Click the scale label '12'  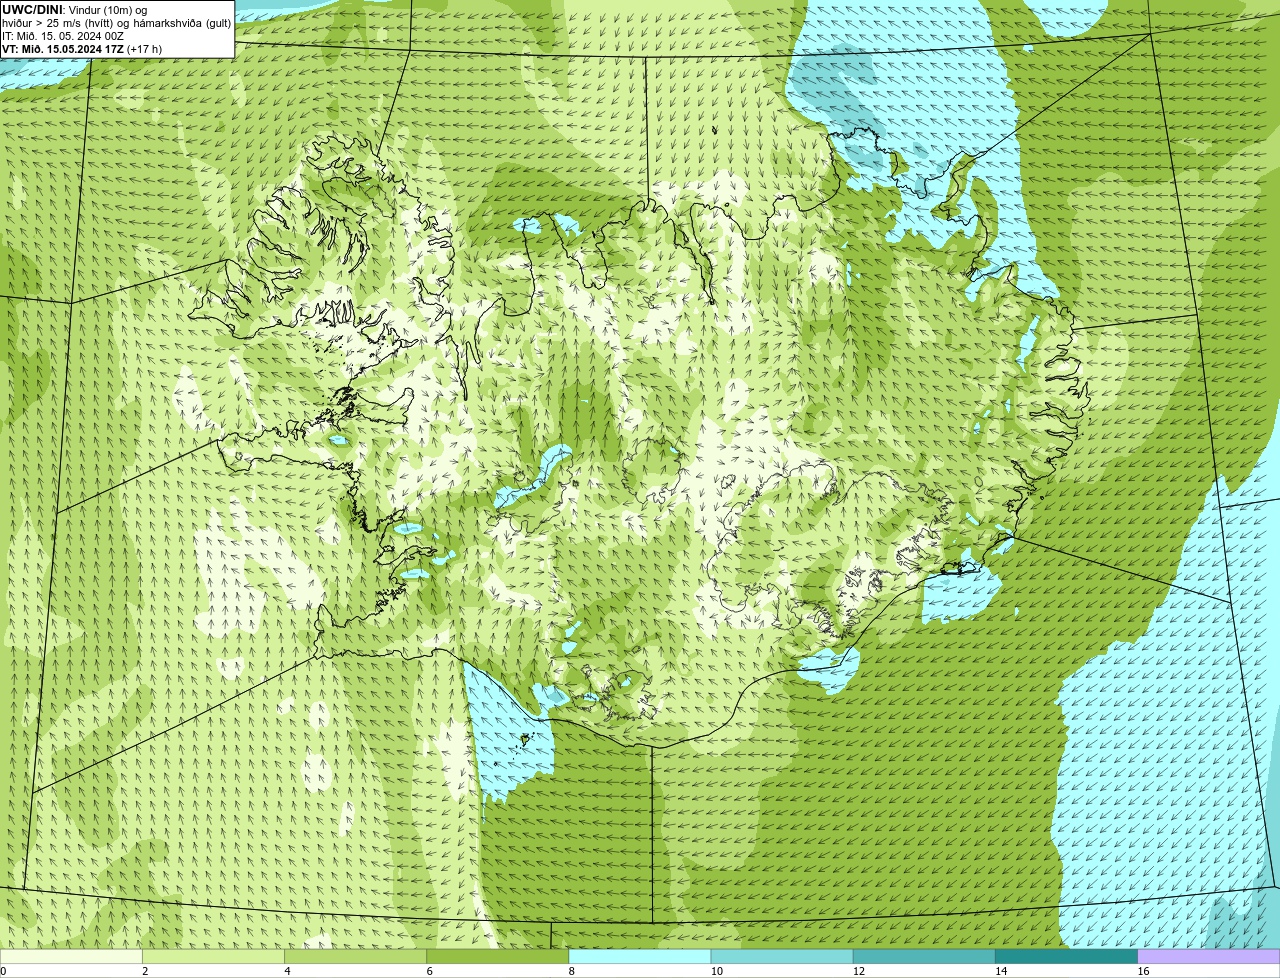pyautogui.click(x=859, y=971)
